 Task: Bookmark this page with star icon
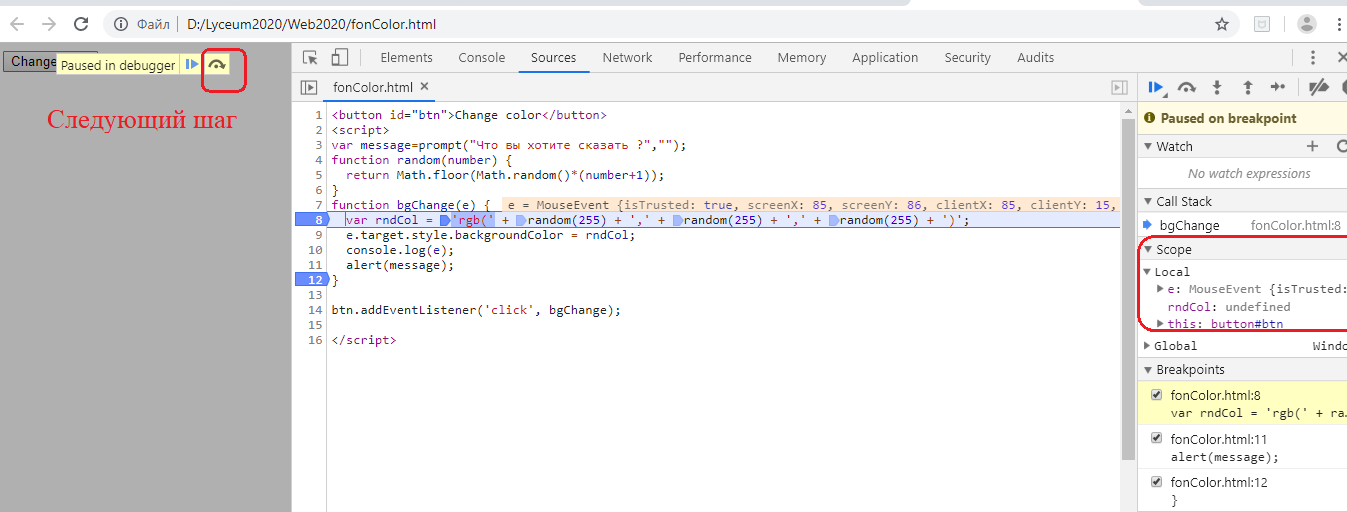click(1221, 24)
